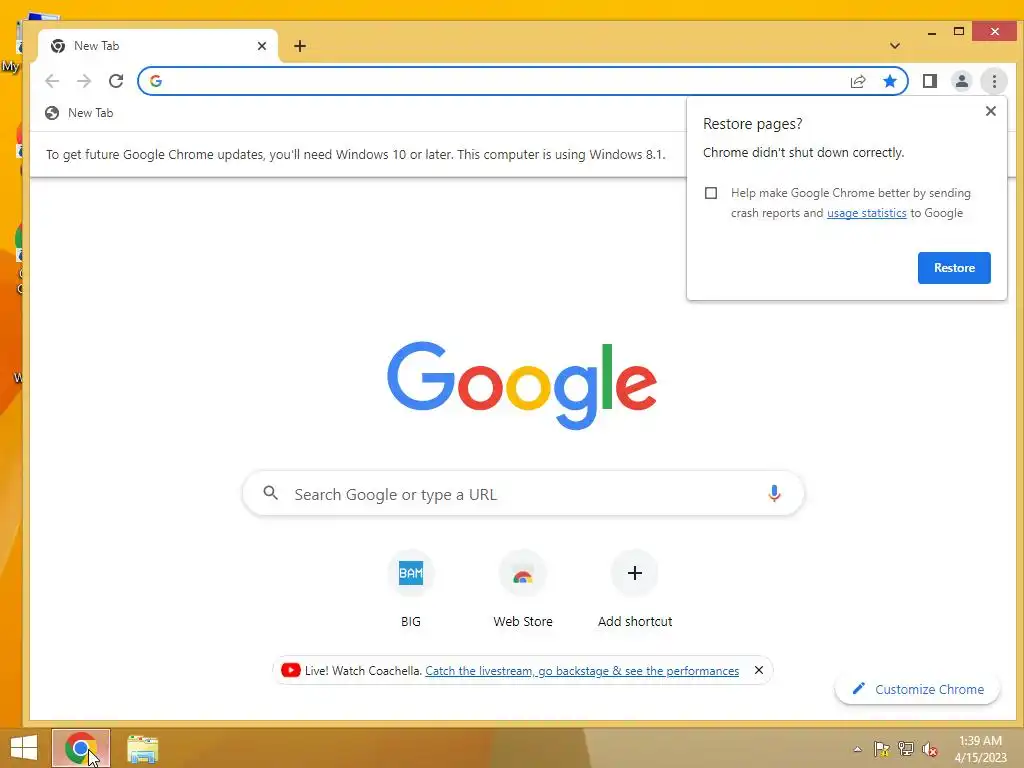Open the BIG shortcut tile
The height and width of the screenshot is (768, 1024).
coord(411,590)
